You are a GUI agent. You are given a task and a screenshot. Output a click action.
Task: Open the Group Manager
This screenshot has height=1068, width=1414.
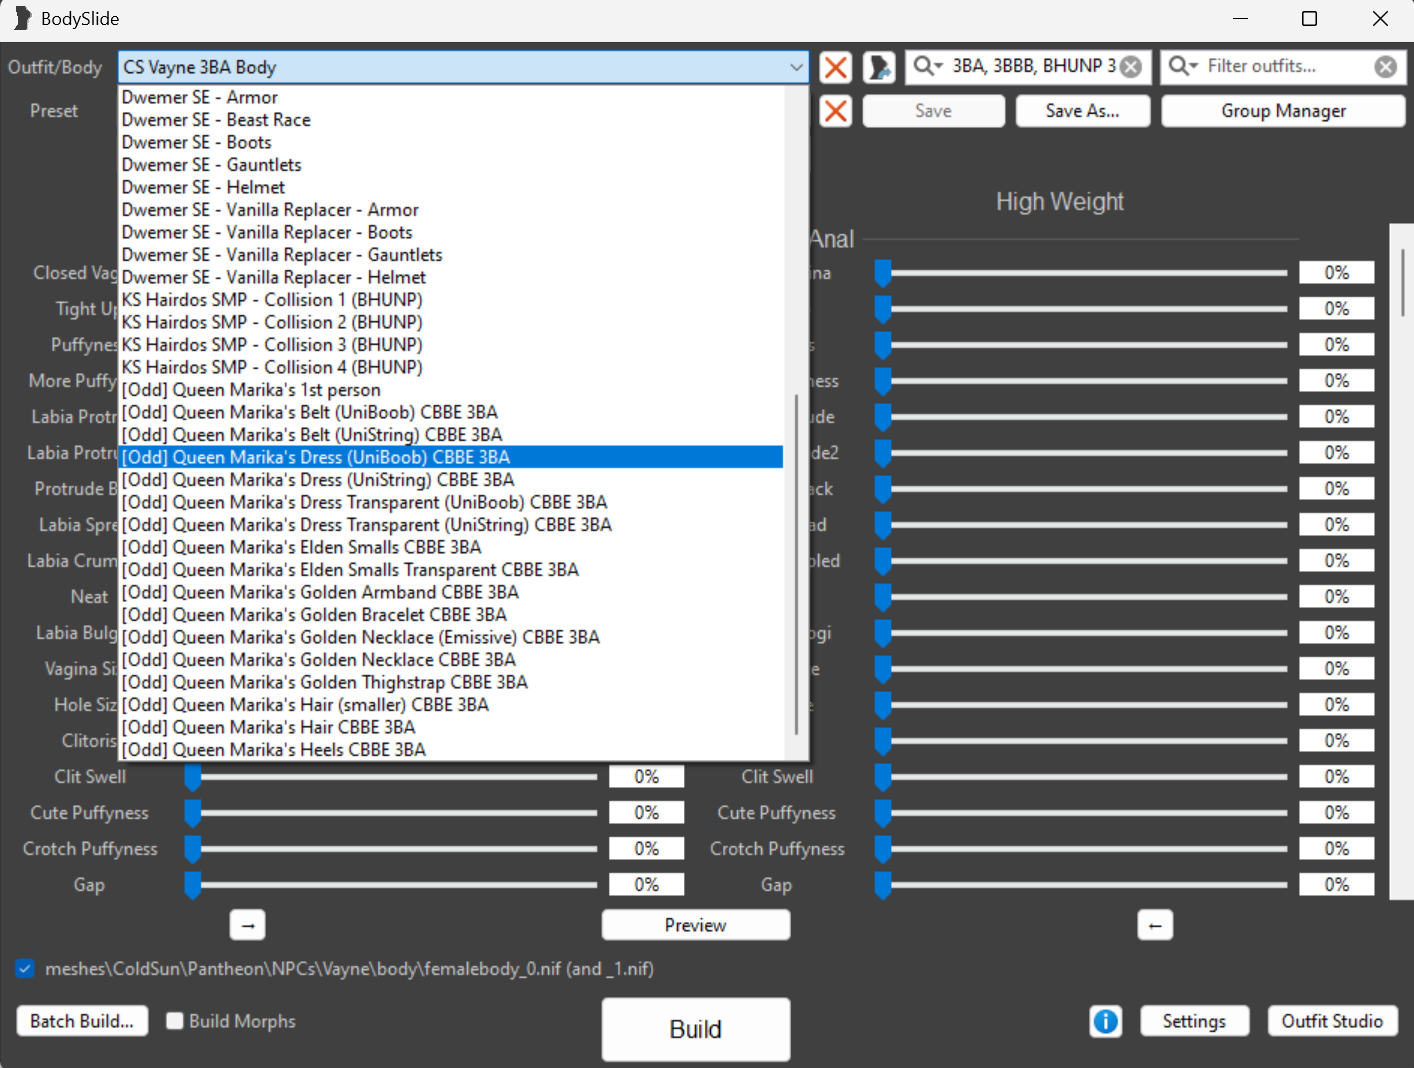[1283, 111]
